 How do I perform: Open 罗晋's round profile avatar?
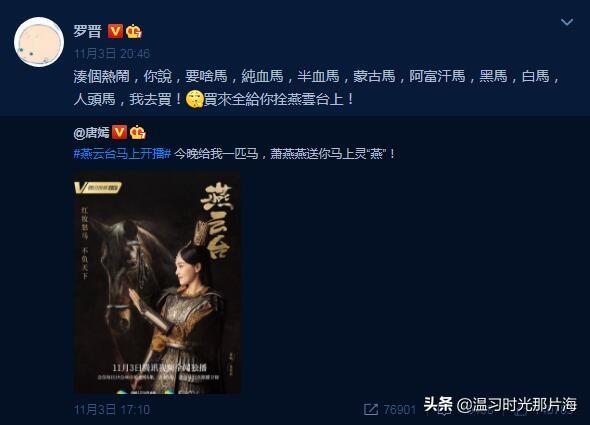(39, 42)
